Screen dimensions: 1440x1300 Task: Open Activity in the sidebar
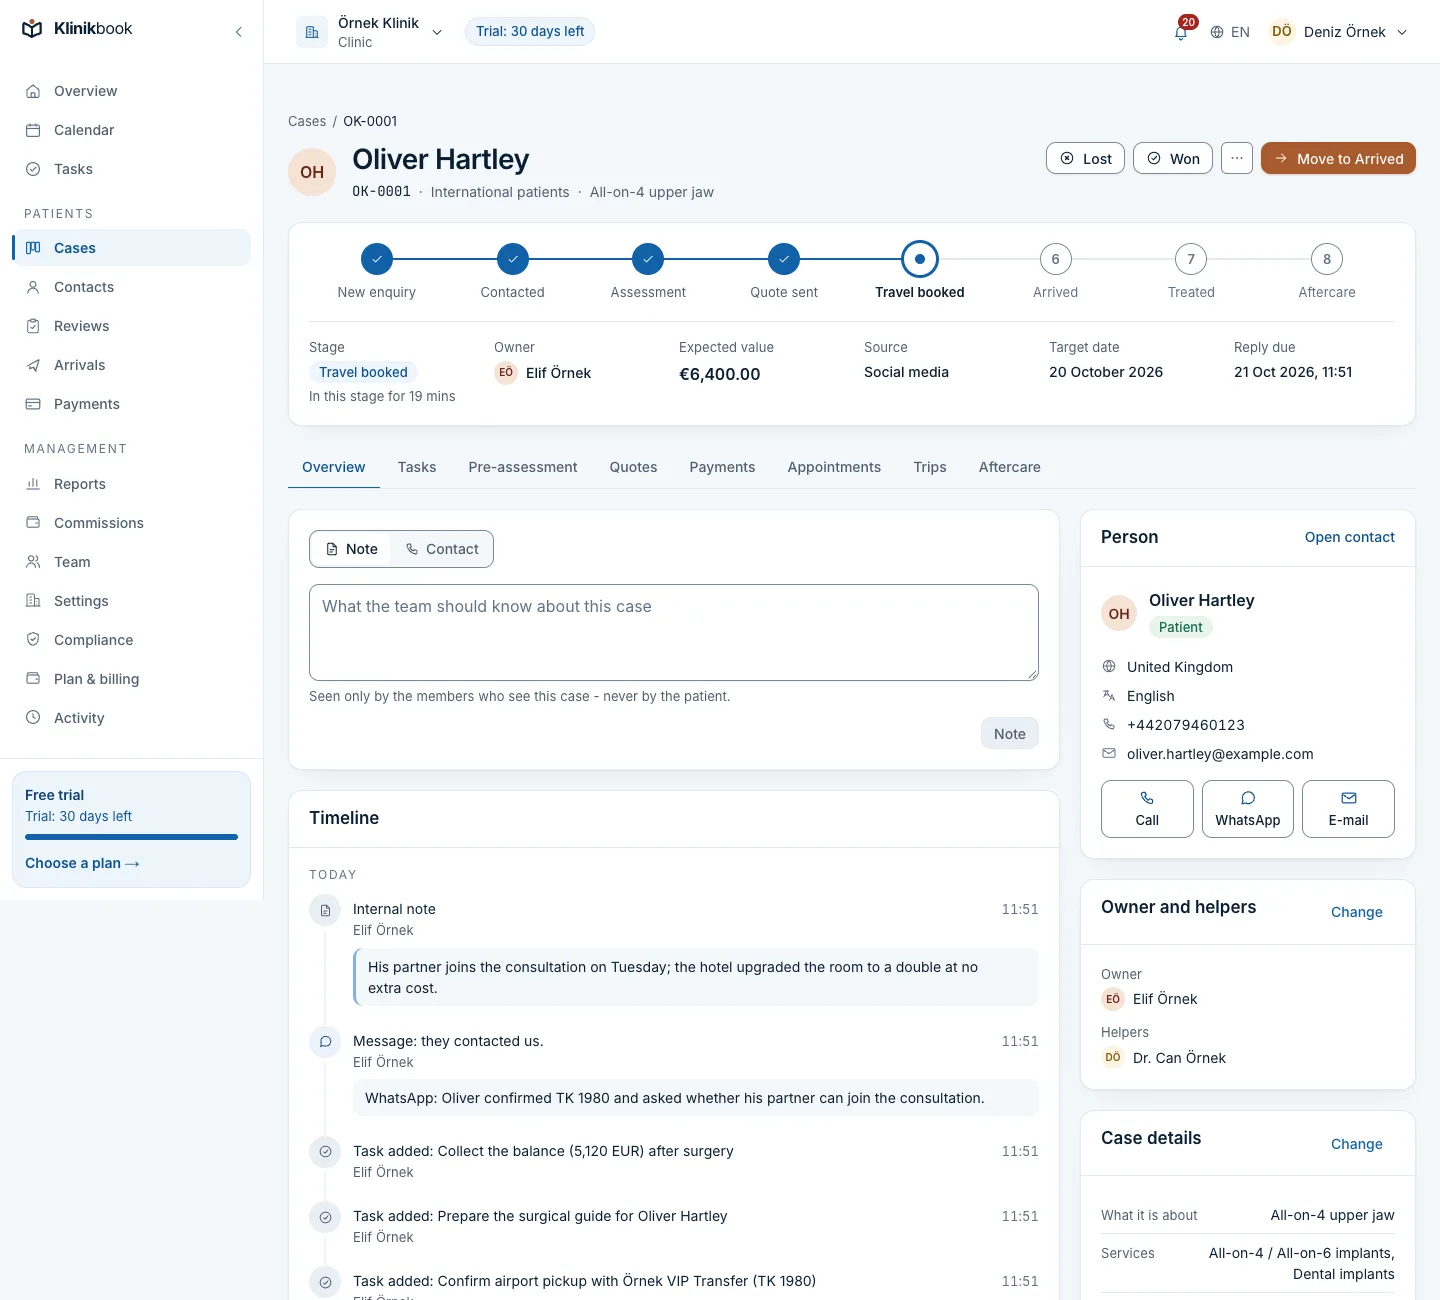point(131,718)
